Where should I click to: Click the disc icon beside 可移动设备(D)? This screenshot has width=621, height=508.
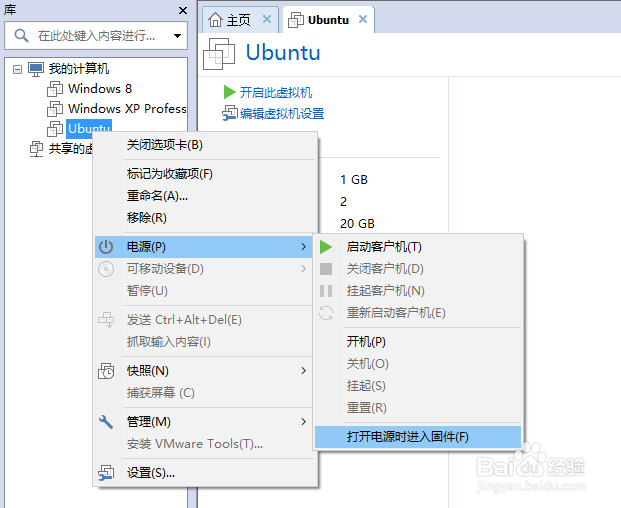(x=106, y=269)
